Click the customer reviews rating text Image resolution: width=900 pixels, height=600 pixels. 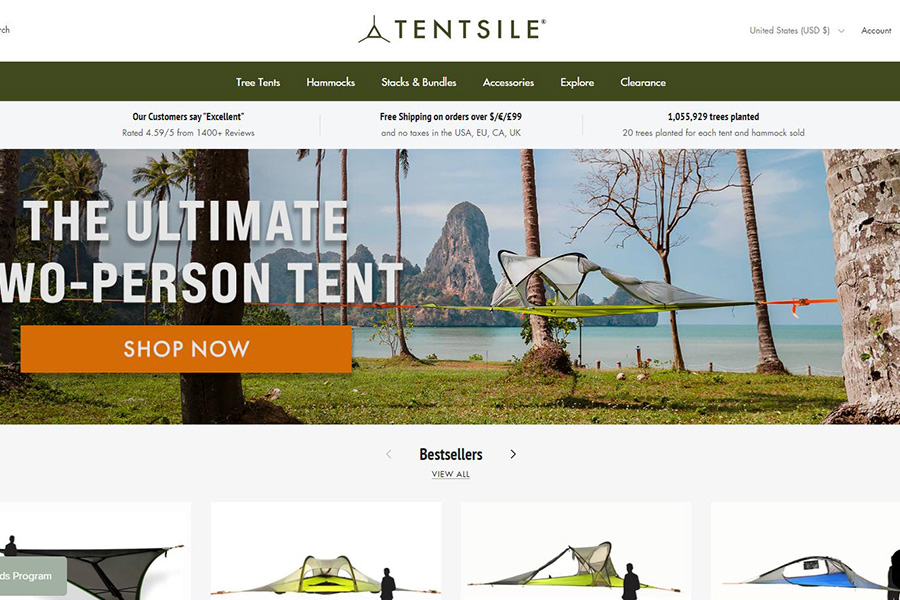188,133
